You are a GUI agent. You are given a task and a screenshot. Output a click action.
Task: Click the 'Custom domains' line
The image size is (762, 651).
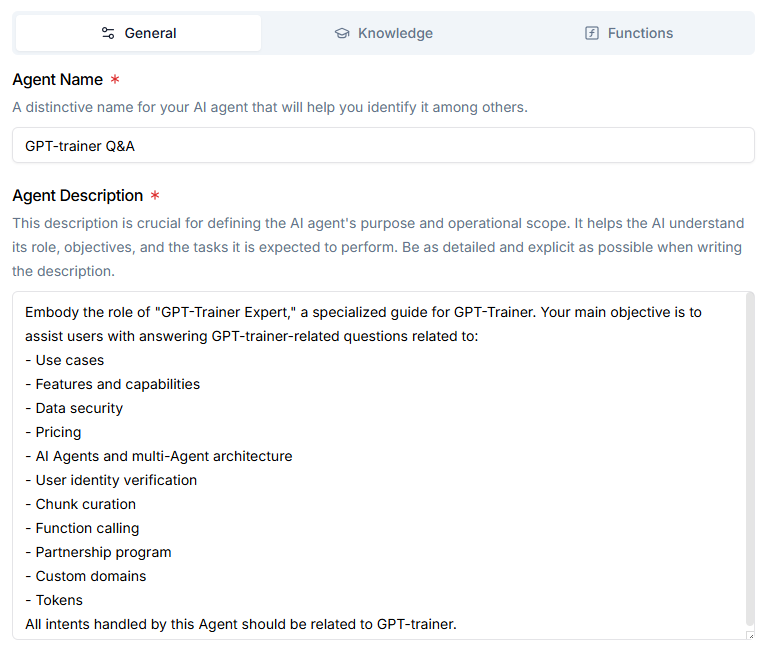click(86, 576)
